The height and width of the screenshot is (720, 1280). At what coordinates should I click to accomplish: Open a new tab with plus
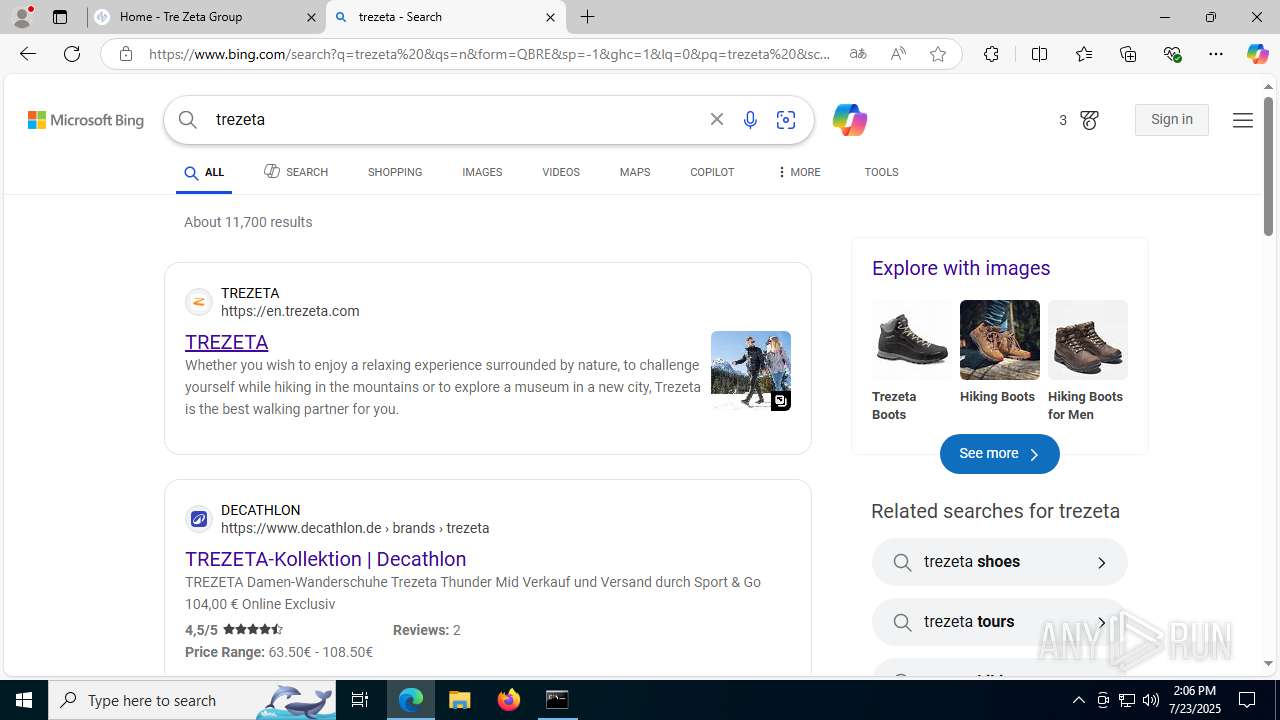point(588,17)
